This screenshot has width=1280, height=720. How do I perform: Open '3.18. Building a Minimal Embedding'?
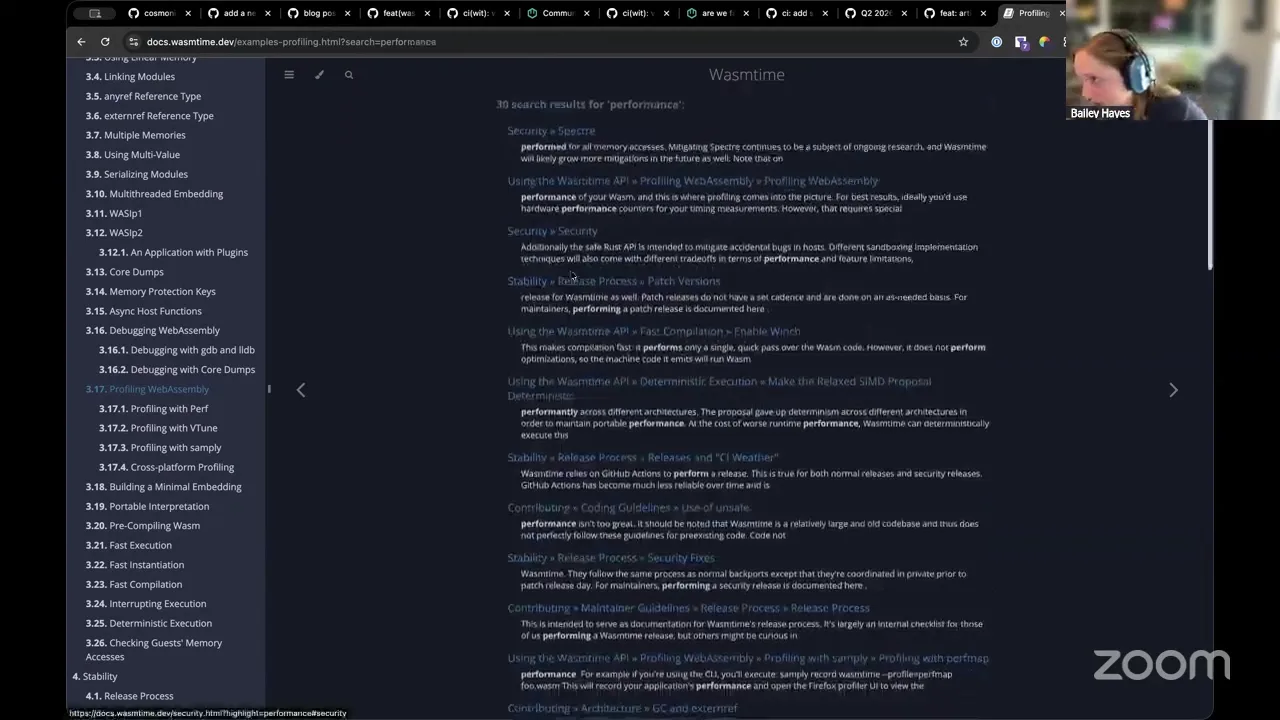tap(163, 487)
